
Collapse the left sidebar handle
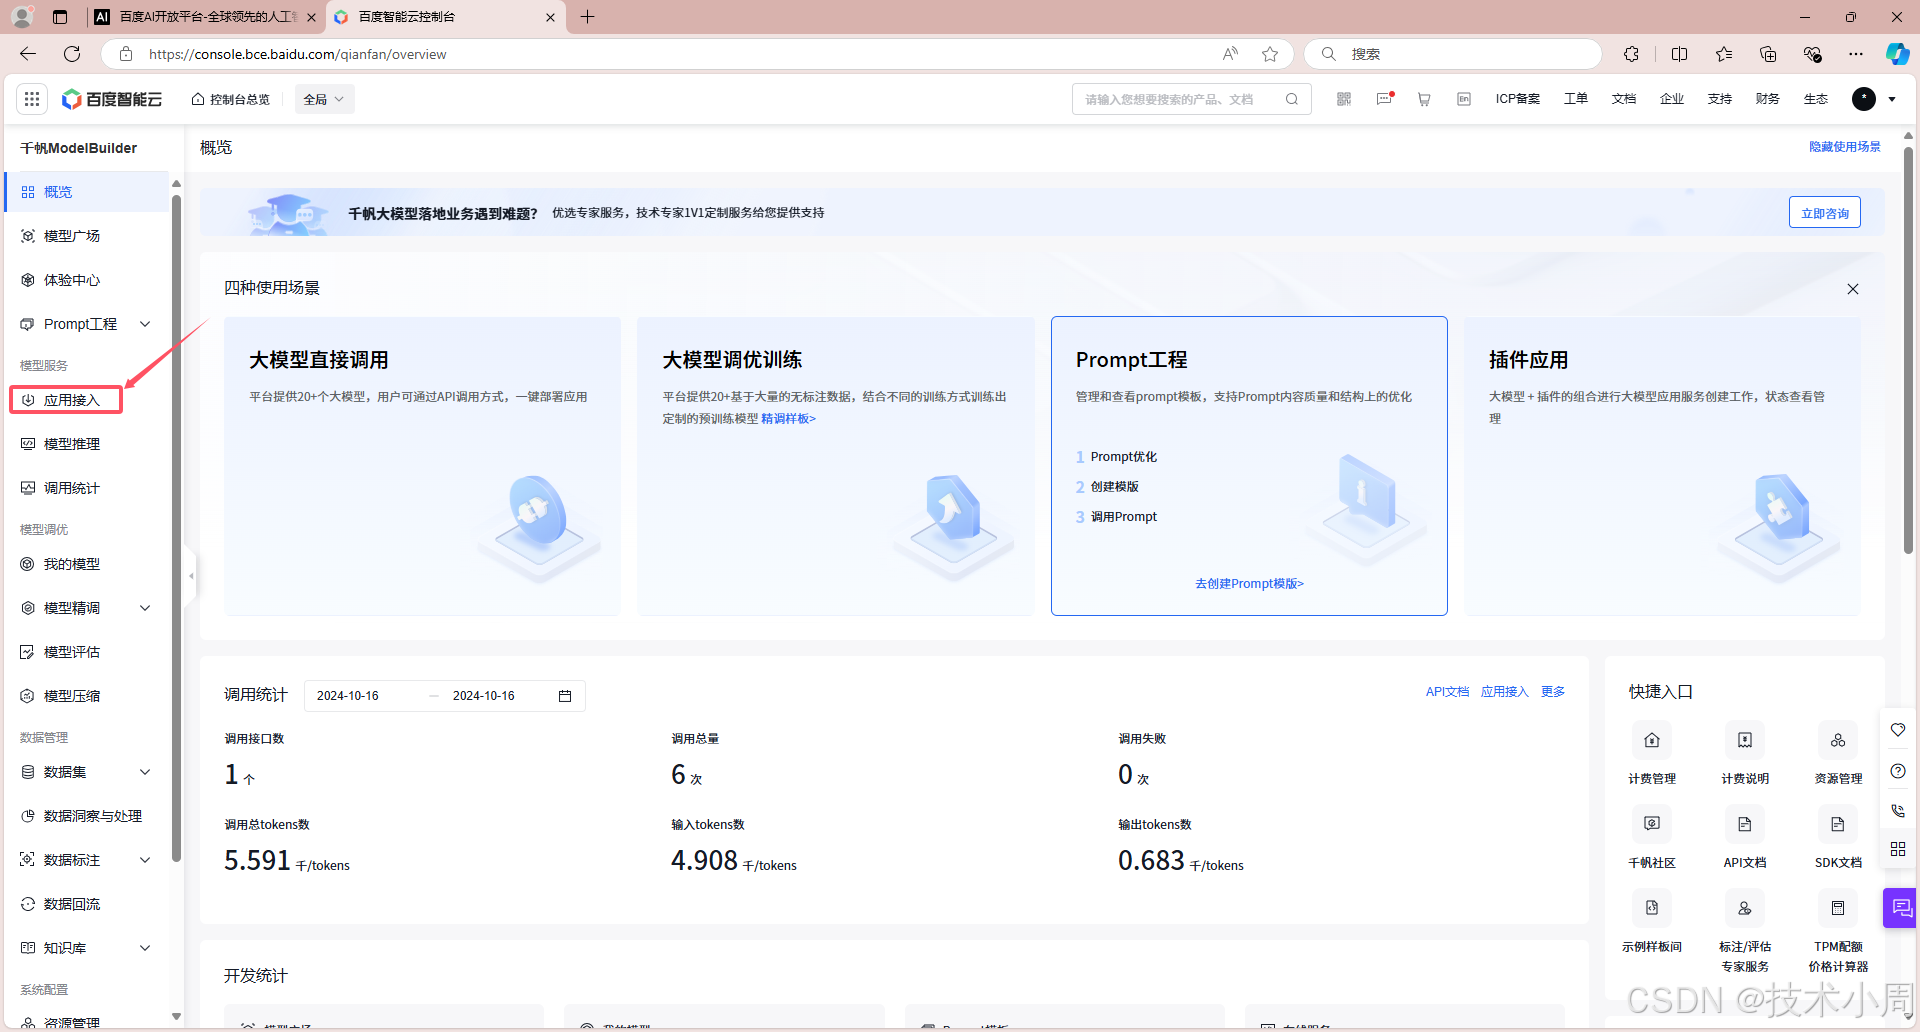click(x=191, y=576)
